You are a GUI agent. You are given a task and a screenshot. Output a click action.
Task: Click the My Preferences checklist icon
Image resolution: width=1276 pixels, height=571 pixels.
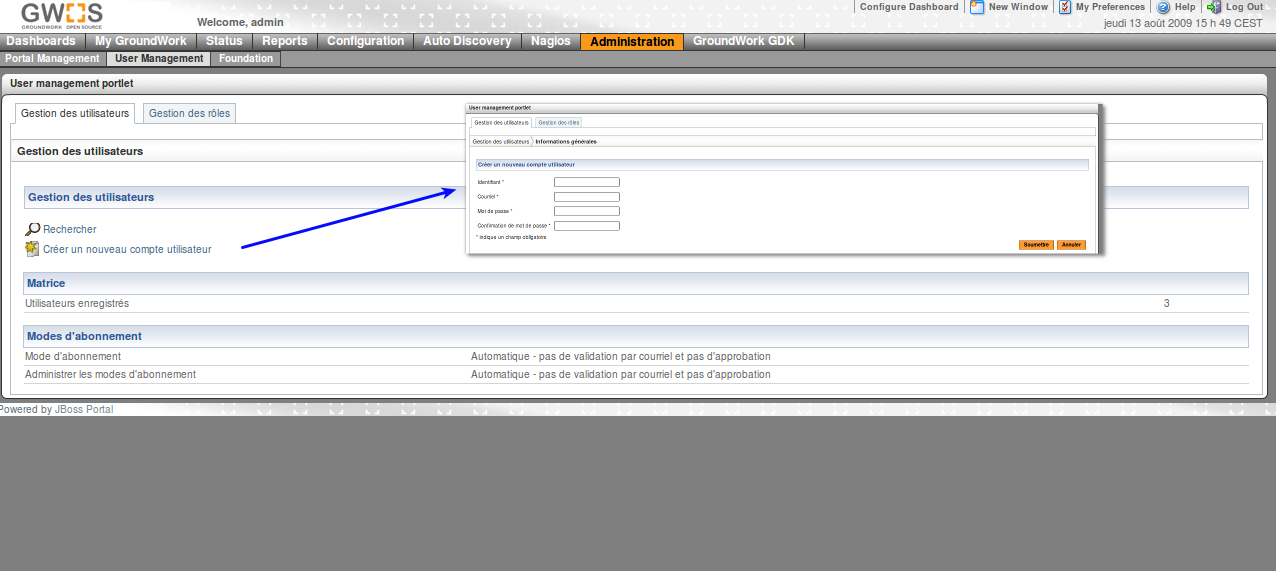pos(1065,7)
